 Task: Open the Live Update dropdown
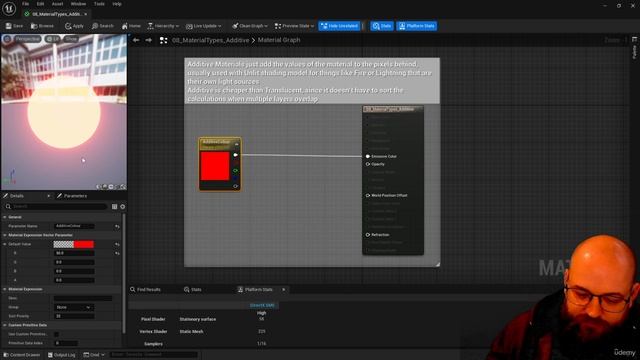(203, 26)
